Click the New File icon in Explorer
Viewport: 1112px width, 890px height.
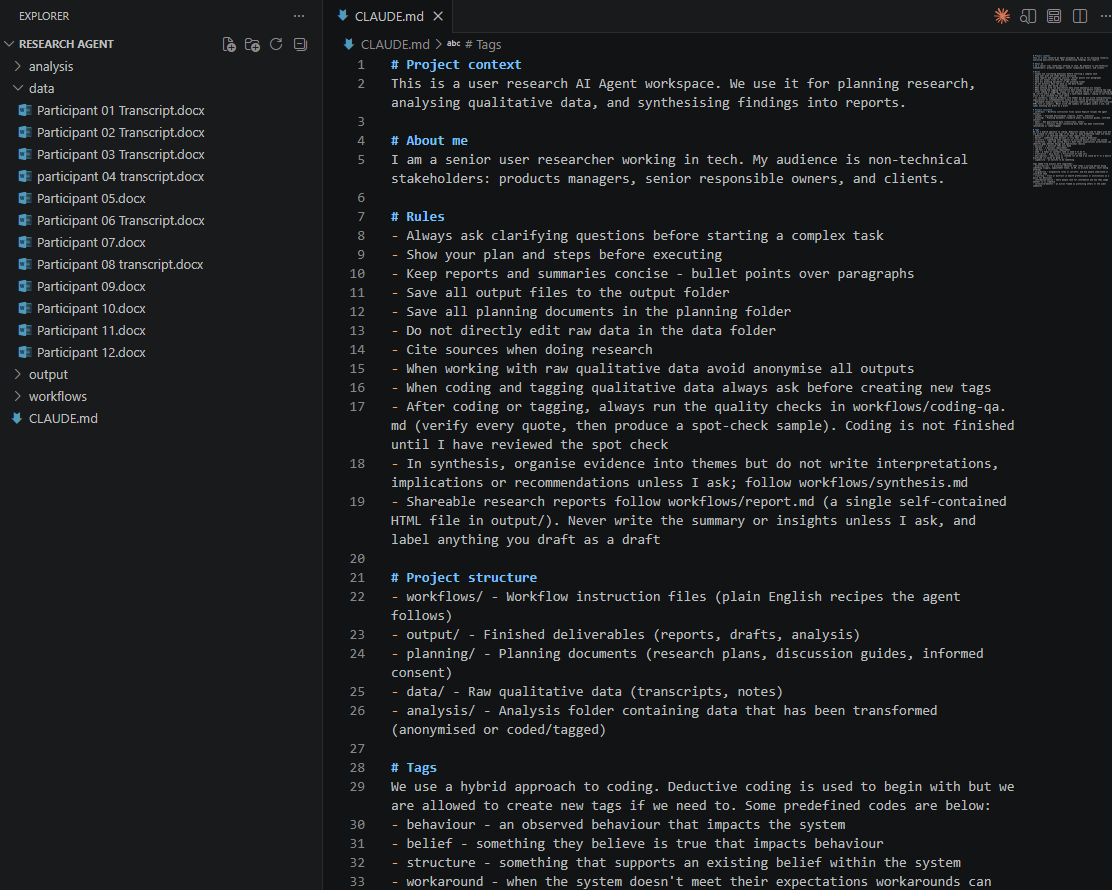(x=229, y=44)
